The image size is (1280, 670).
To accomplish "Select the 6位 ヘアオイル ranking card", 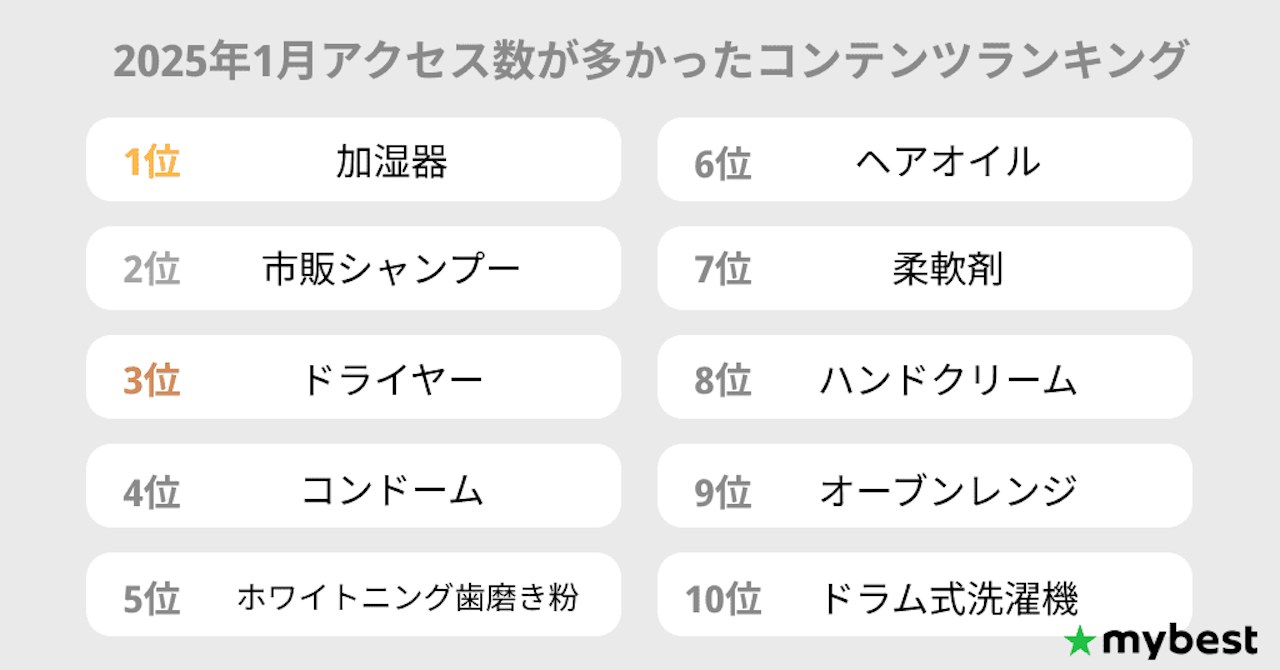I will pos(925,160).
